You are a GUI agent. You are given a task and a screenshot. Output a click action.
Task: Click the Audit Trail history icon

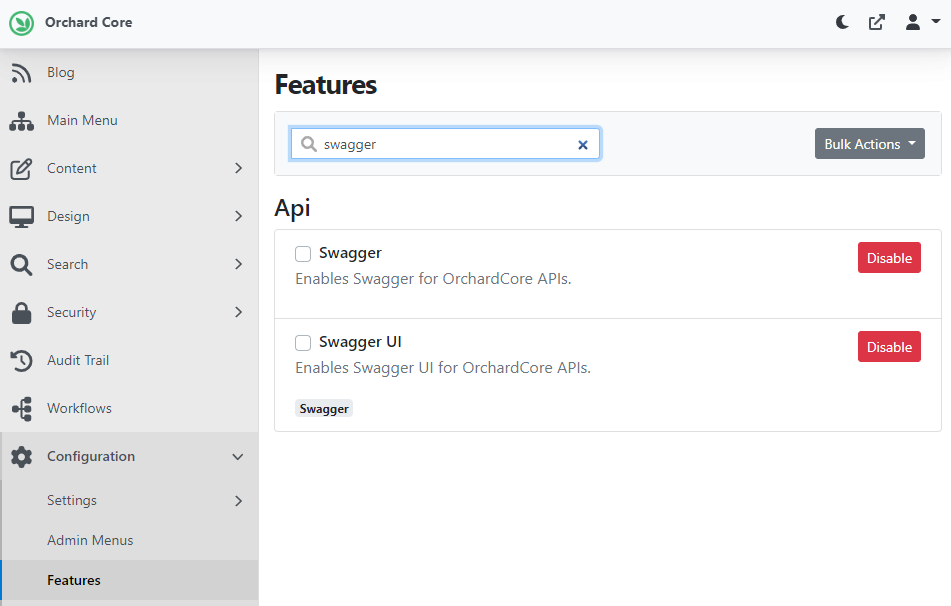click(x=21, y=360)
